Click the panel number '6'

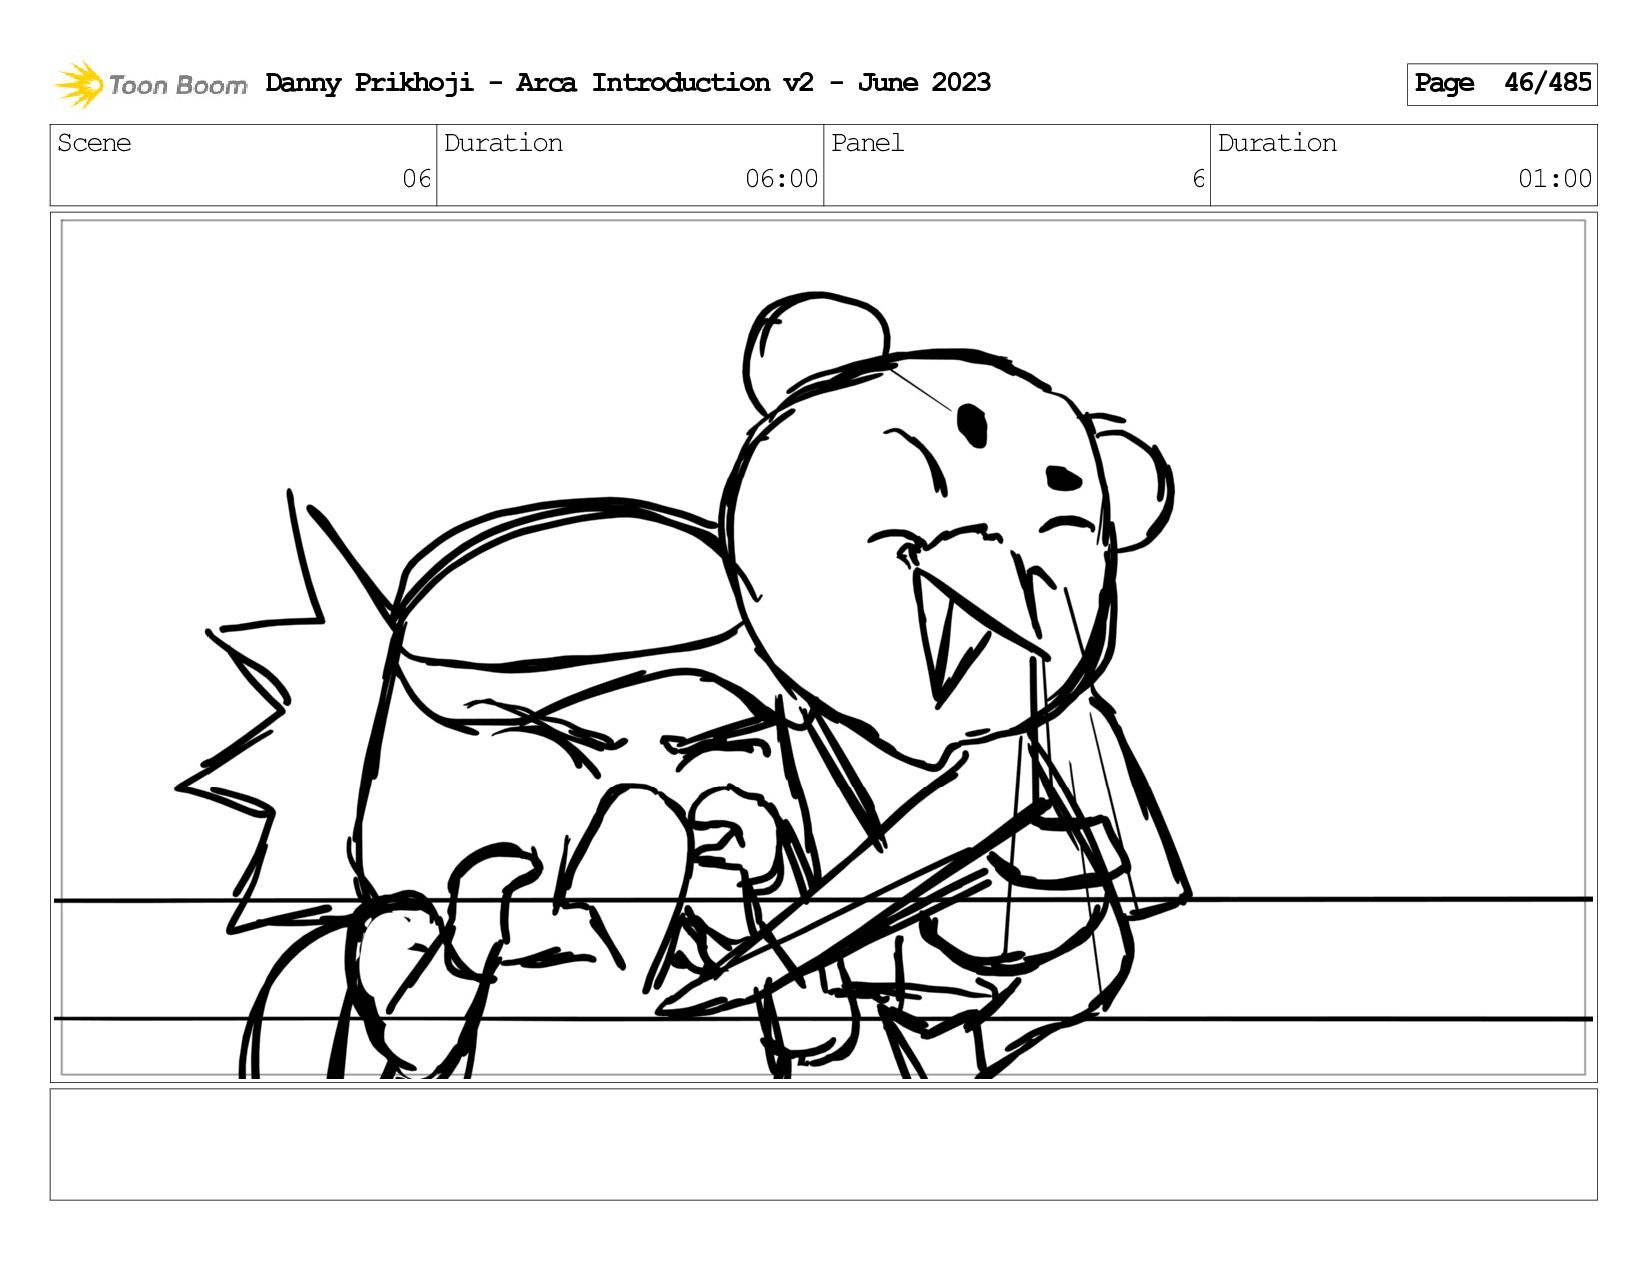click(1198, 179)
